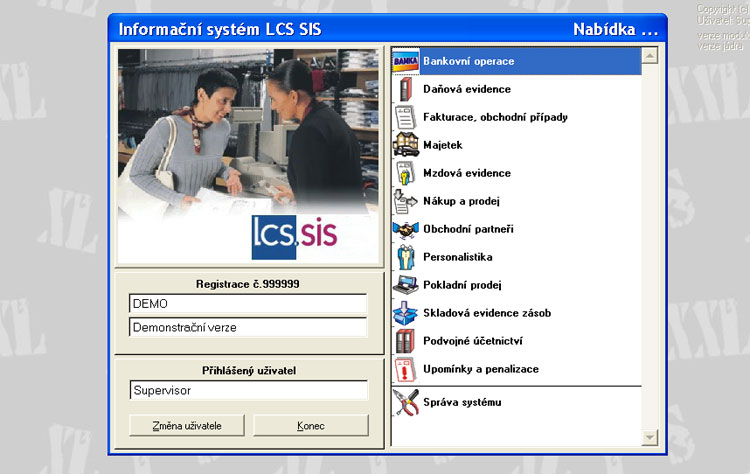Click the red exclamation icon for Upomínky

406,369
